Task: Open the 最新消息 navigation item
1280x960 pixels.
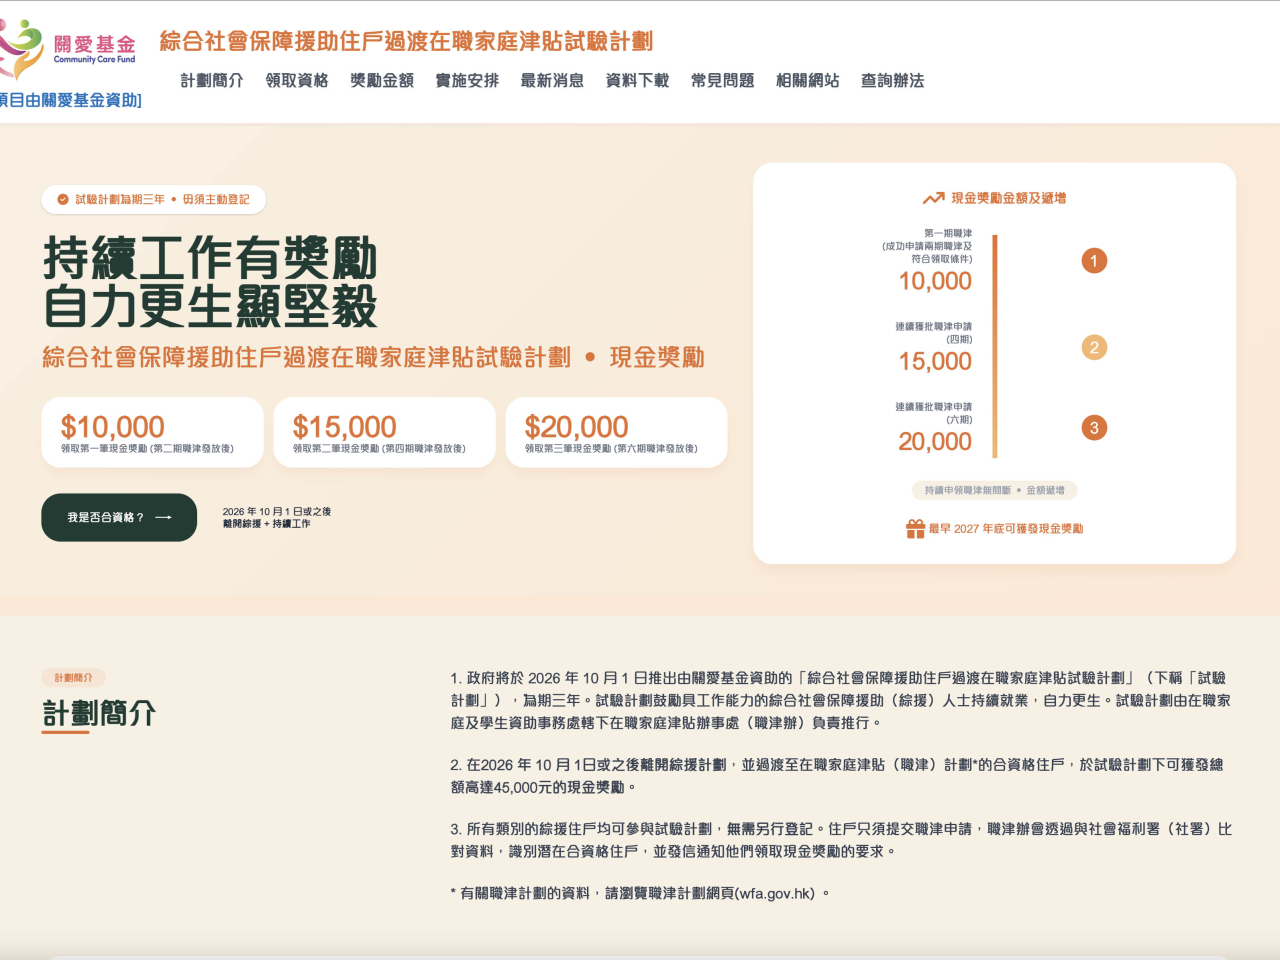Action: coord(552,81)
